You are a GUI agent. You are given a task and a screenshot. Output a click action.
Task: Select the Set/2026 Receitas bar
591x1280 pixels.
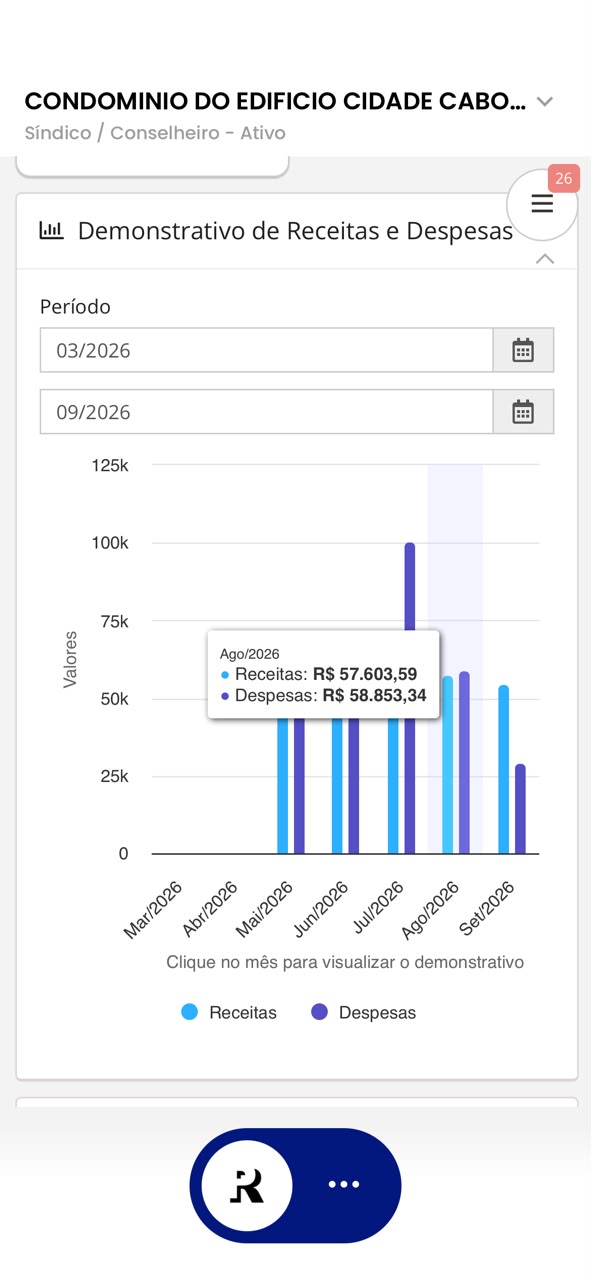504,769
